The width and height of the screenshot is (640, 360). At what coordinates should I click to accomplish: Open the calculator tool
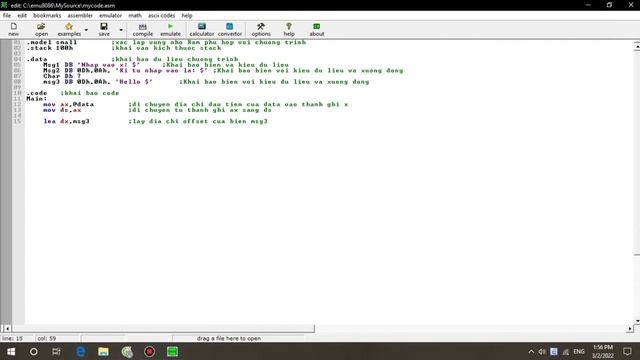pos(202,29)
